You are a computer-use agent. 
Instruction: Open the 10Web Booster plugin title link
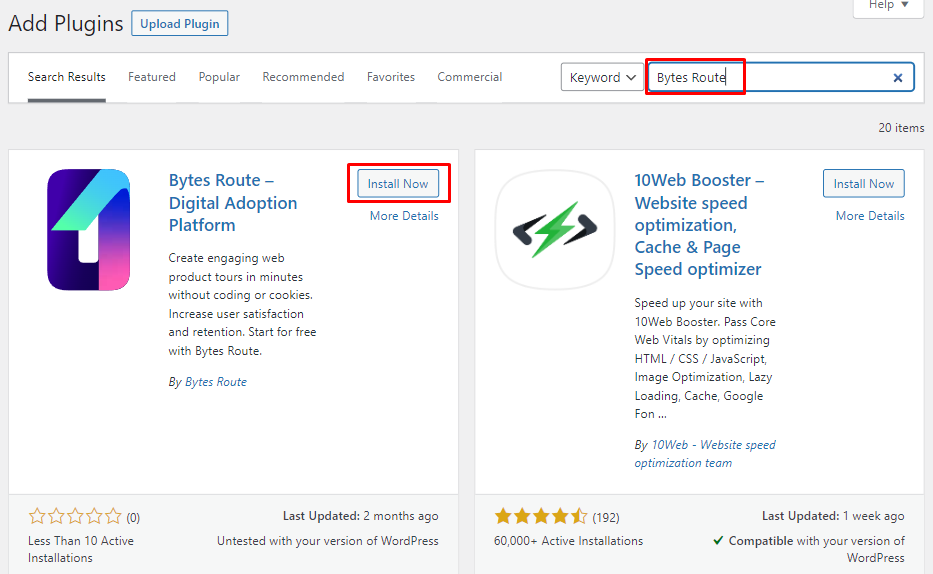699,225
